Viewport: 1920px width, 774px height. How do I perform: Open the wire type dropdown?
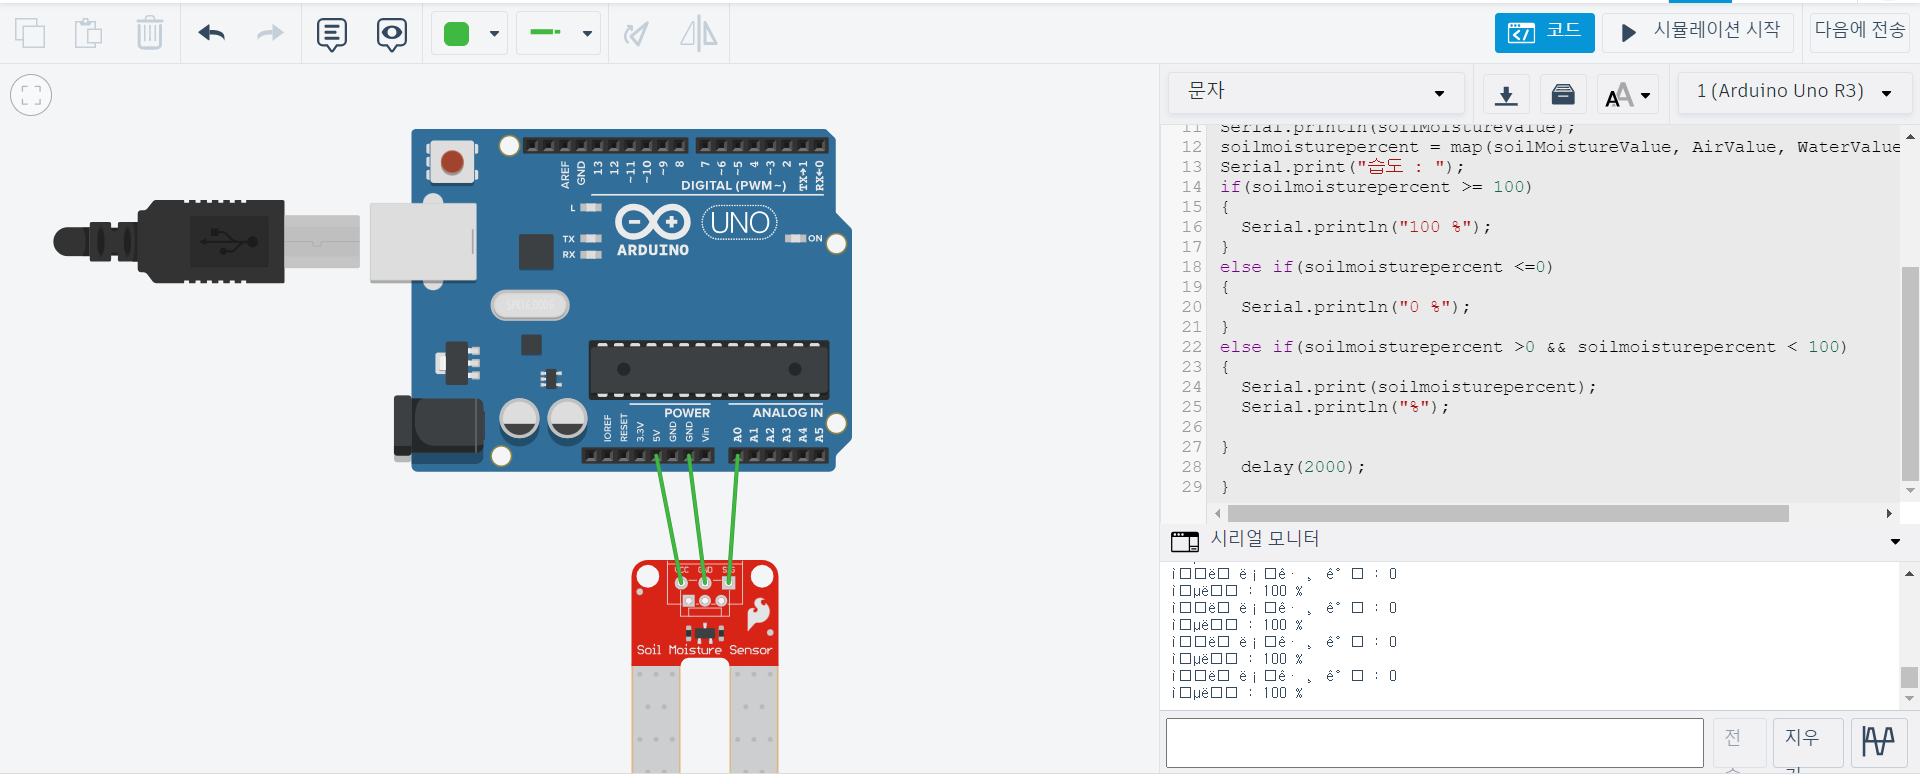(559, 33)
